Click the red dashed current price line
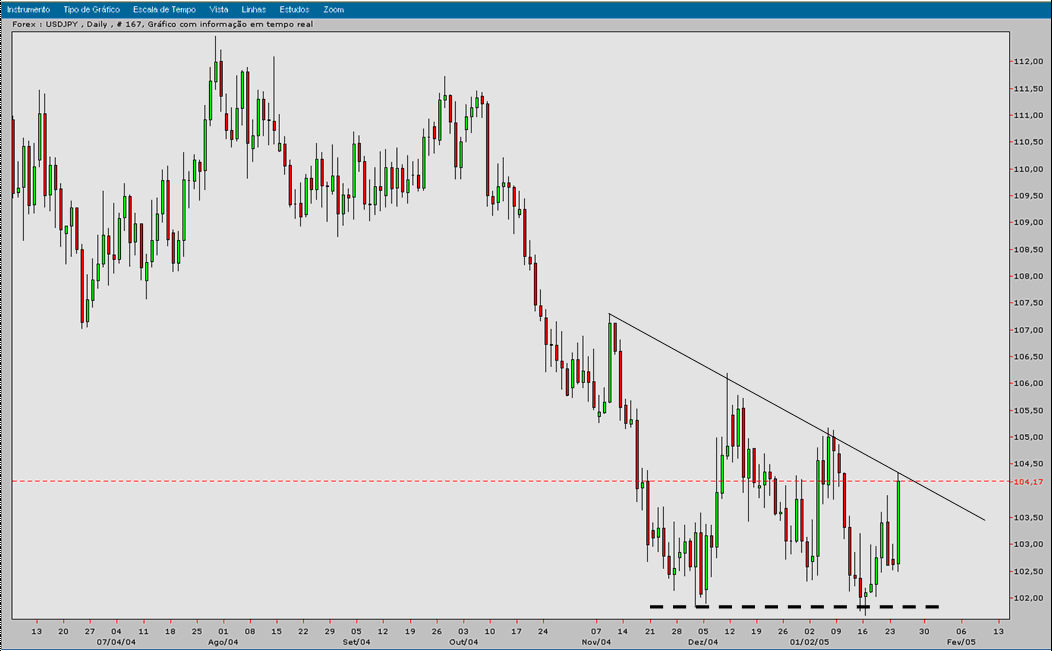Screen dimensions: 1052x651 tap(400, 480)
